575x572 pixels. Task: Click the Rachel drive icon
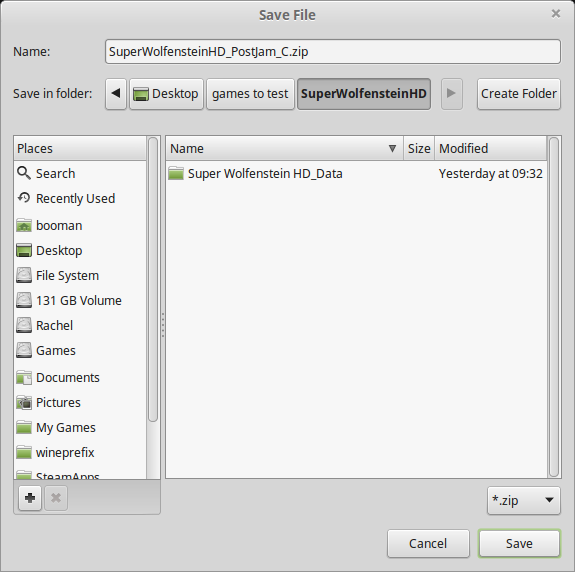click(x=24, y=325)
